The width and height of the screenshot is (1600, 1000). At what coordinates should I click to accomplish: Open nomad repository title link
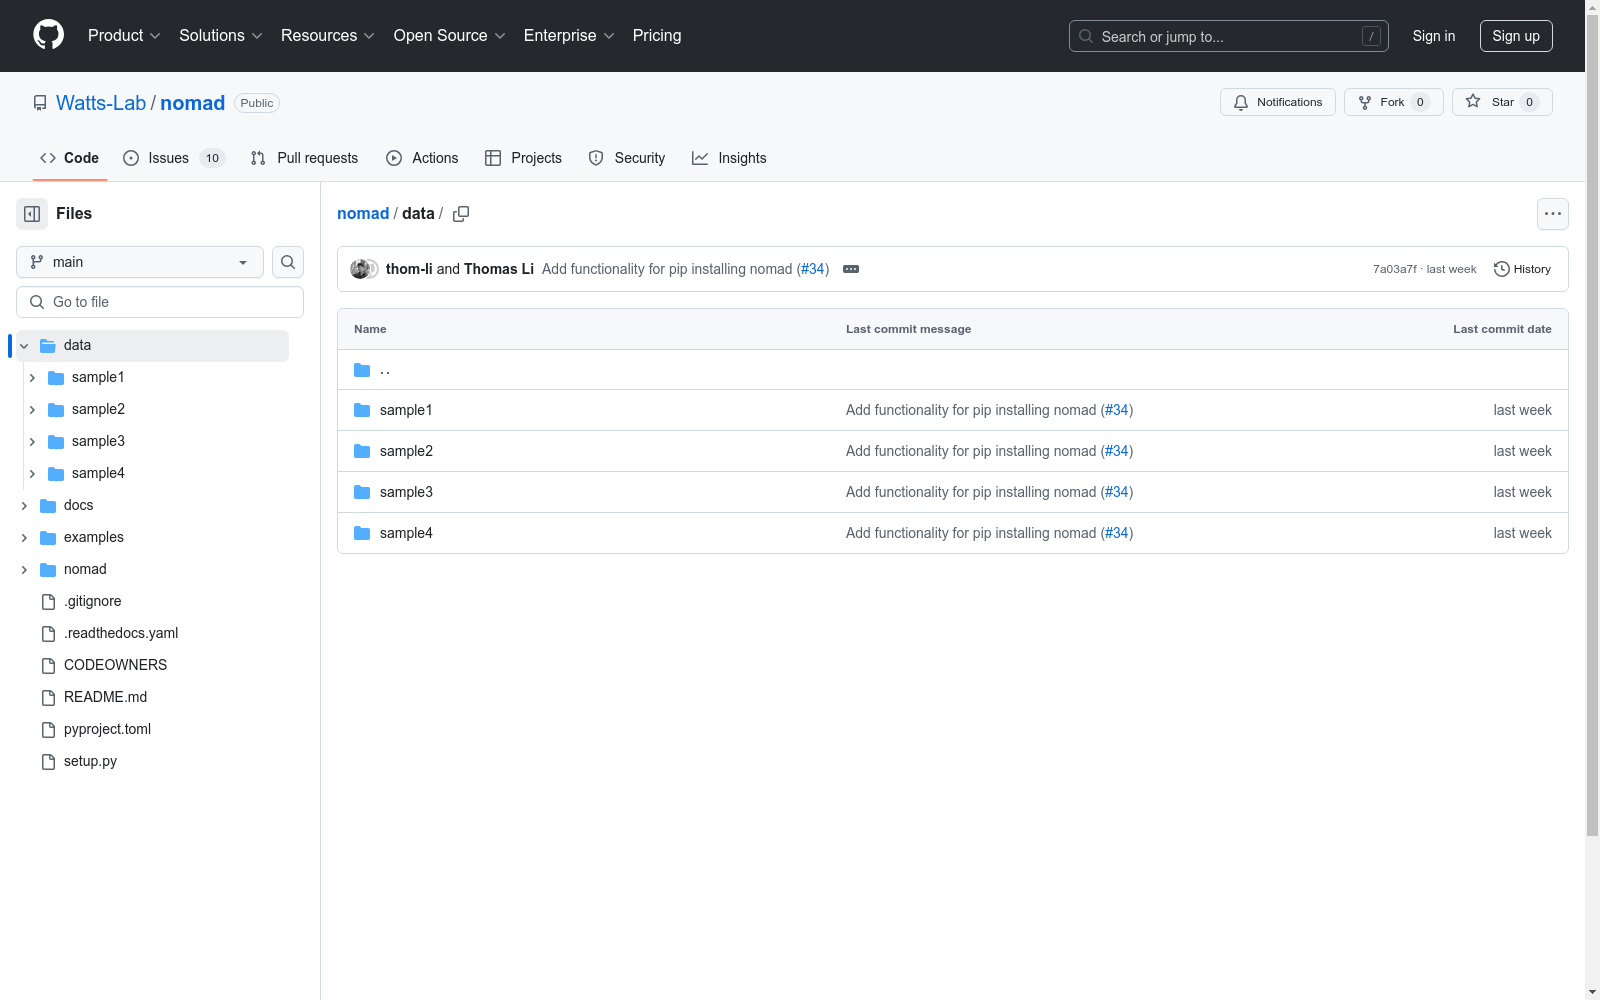point(193,103)
